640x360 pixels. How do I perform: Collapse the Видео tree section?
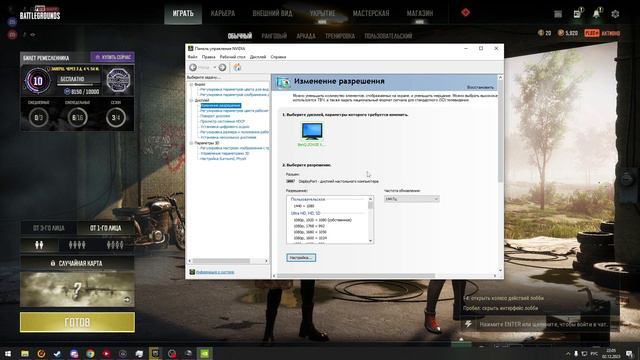[191, 84]
